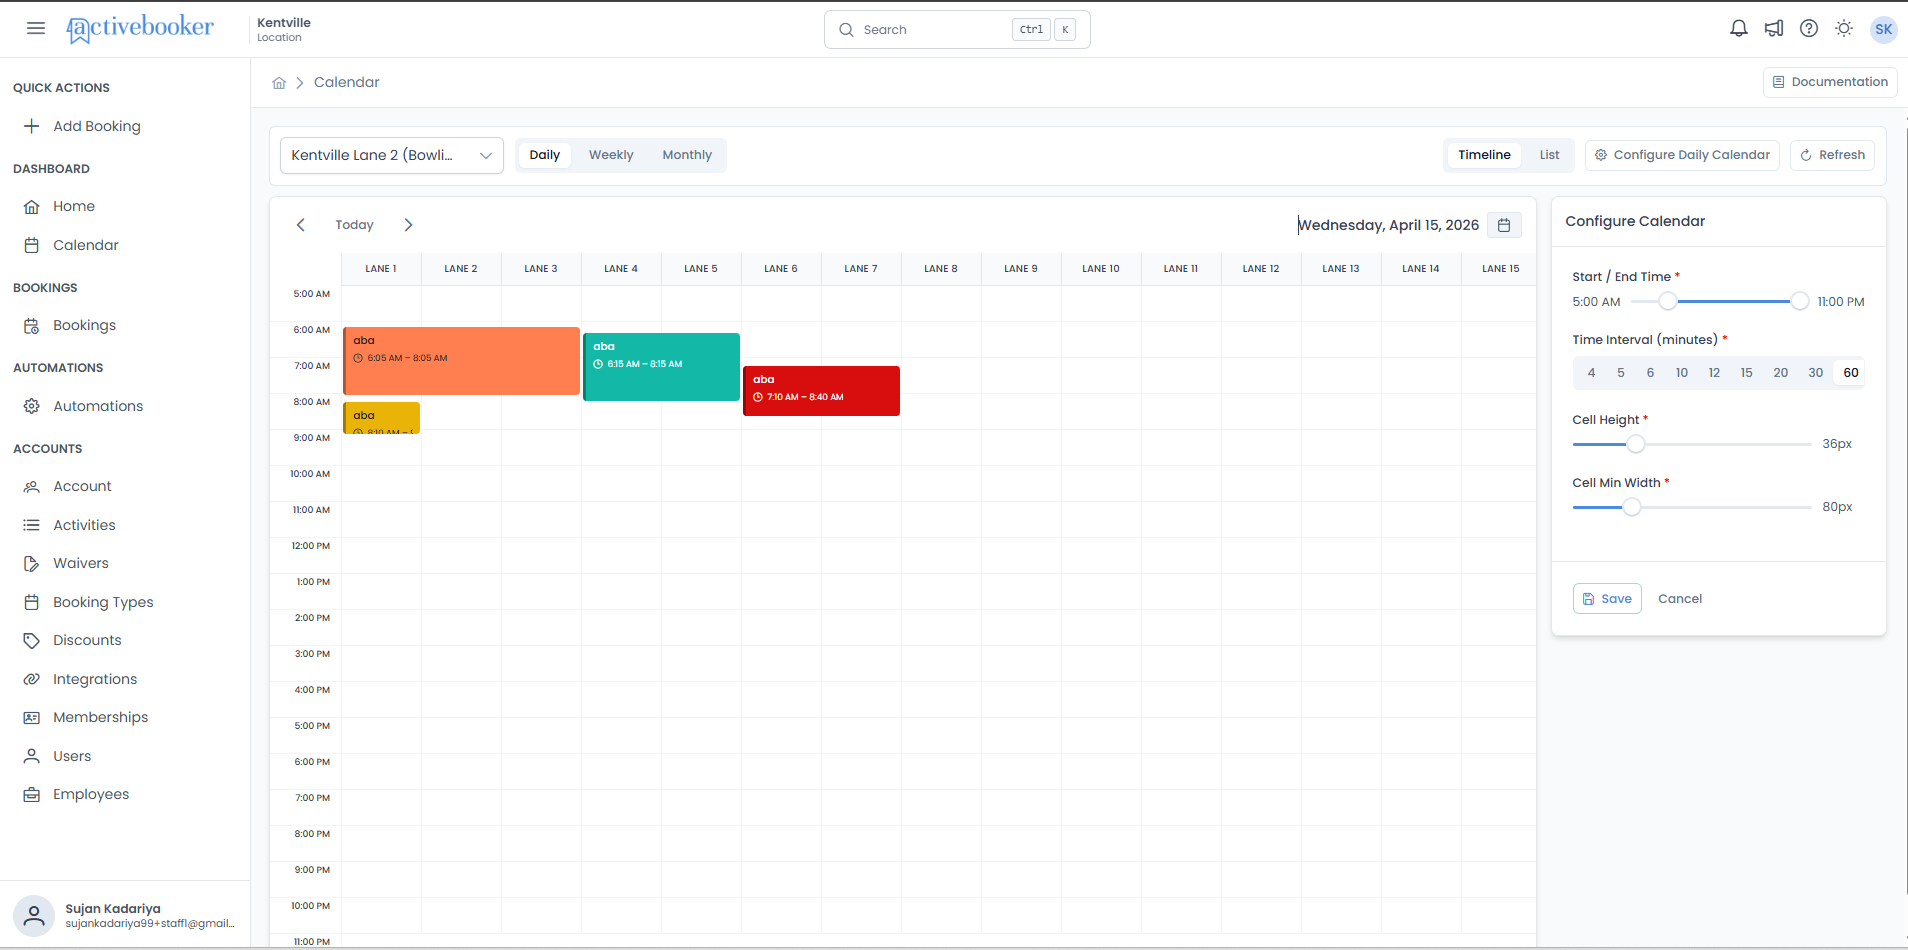Open Bookings in sidebar
This screenshot has width=1908, height=950.
pos(84,325)
